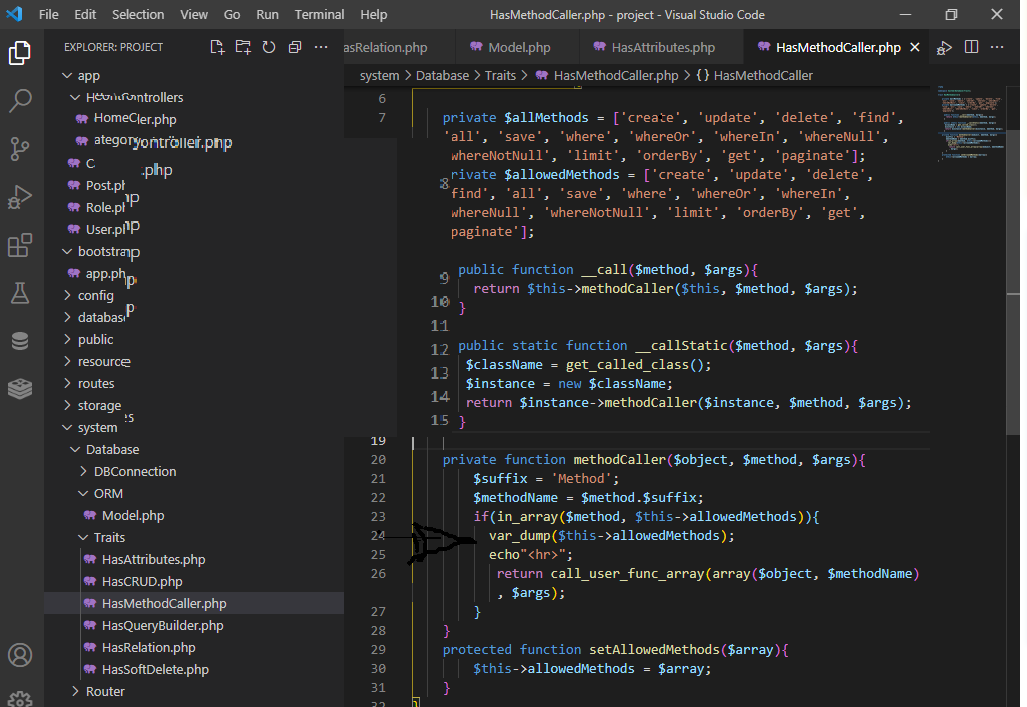Click the Traits breadcrumb segment
This screenshot has width=1027, height=707.
(x=501, y=75)
